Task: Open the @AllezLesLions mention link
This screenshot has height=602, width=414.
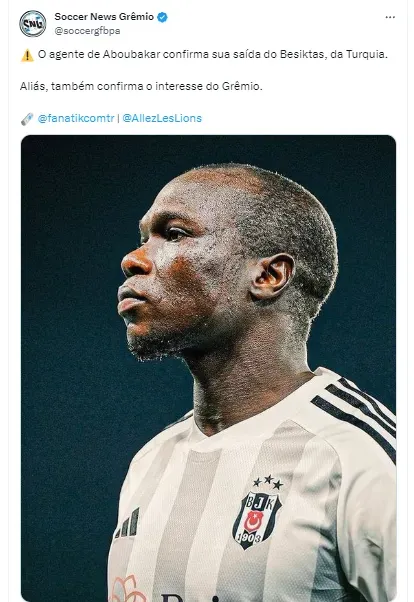Action: 162,118
